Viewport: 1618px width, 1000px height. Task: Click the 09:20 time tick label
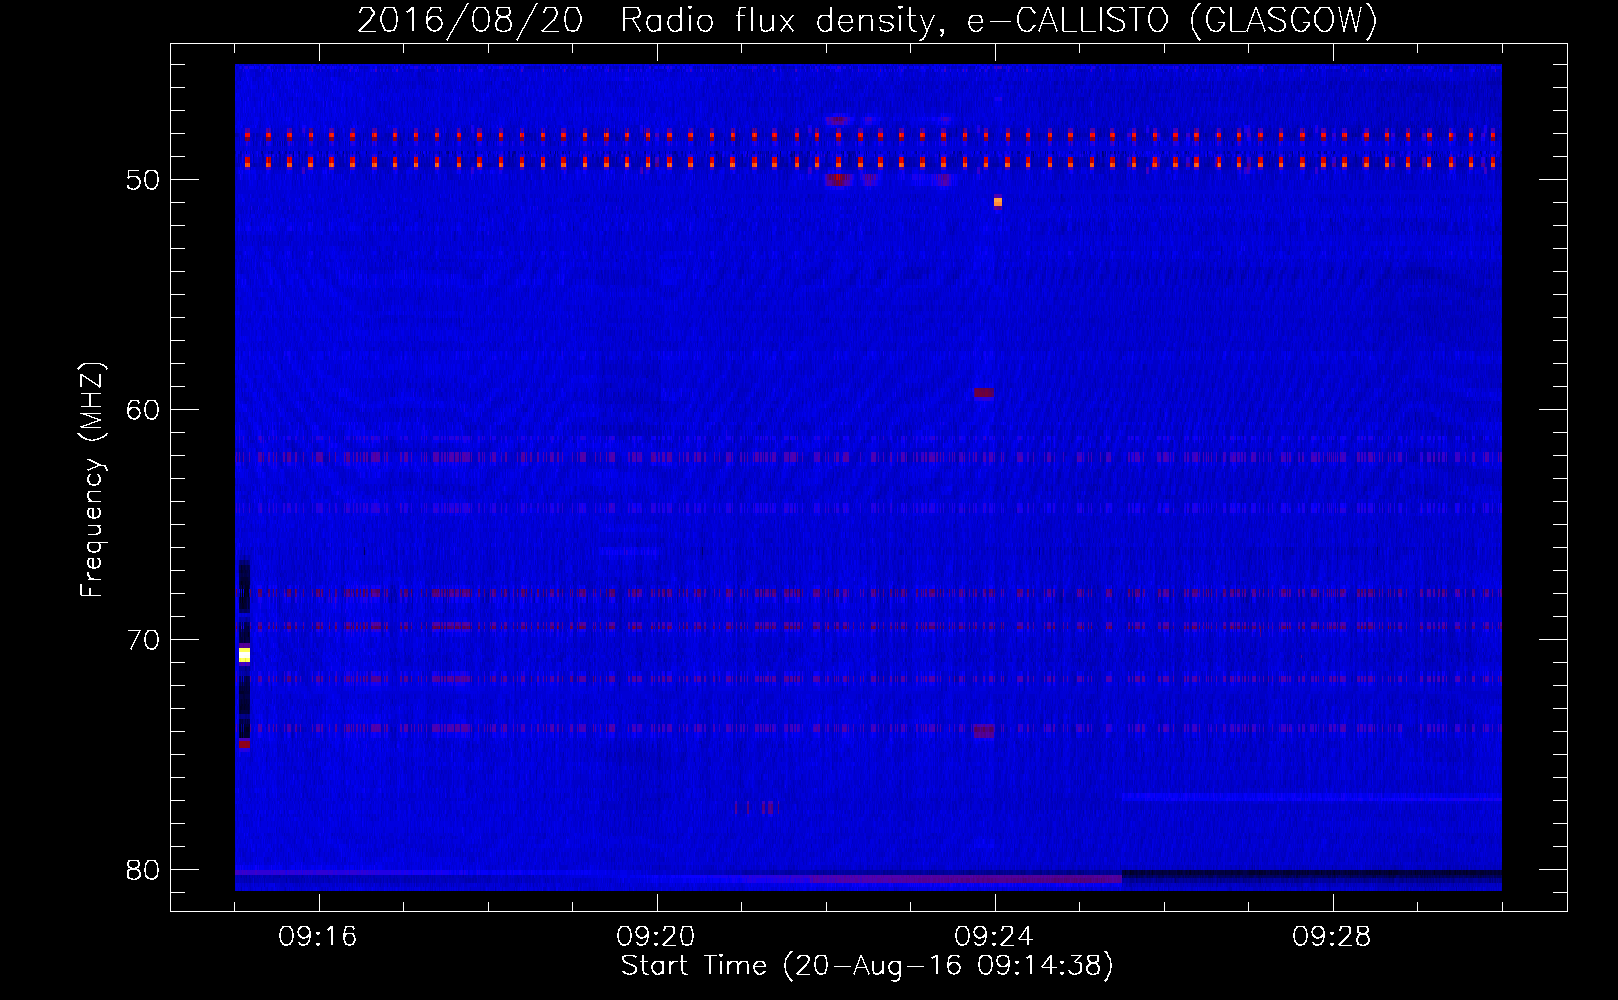pyautogui.click(x=656, y=937)
